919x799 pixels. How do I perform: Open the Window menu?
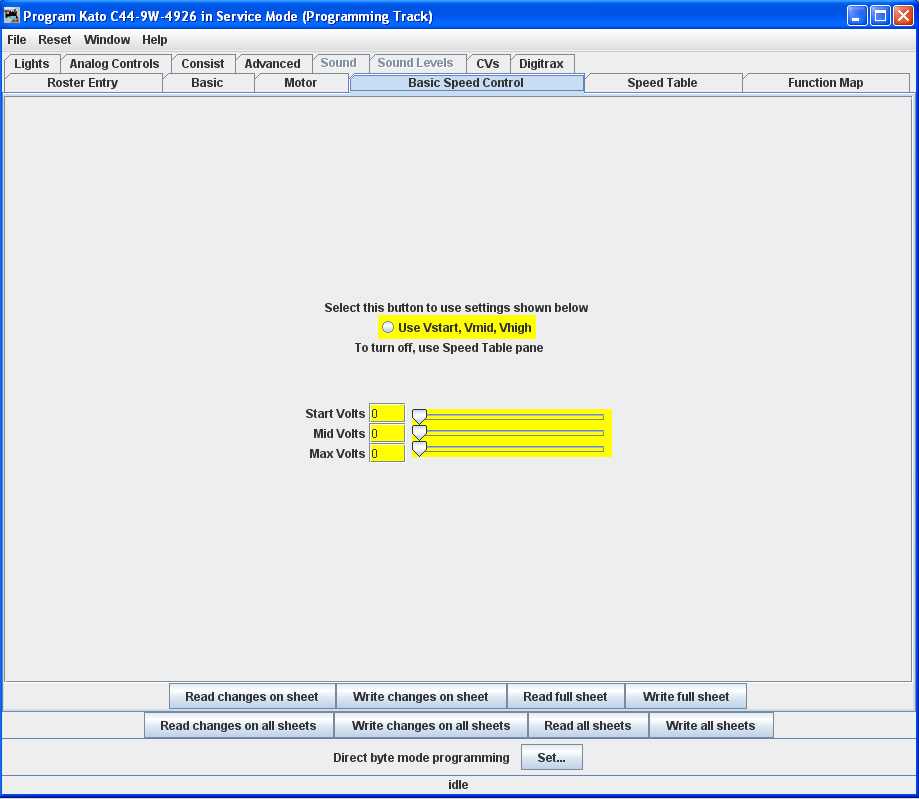pos(107,40)
